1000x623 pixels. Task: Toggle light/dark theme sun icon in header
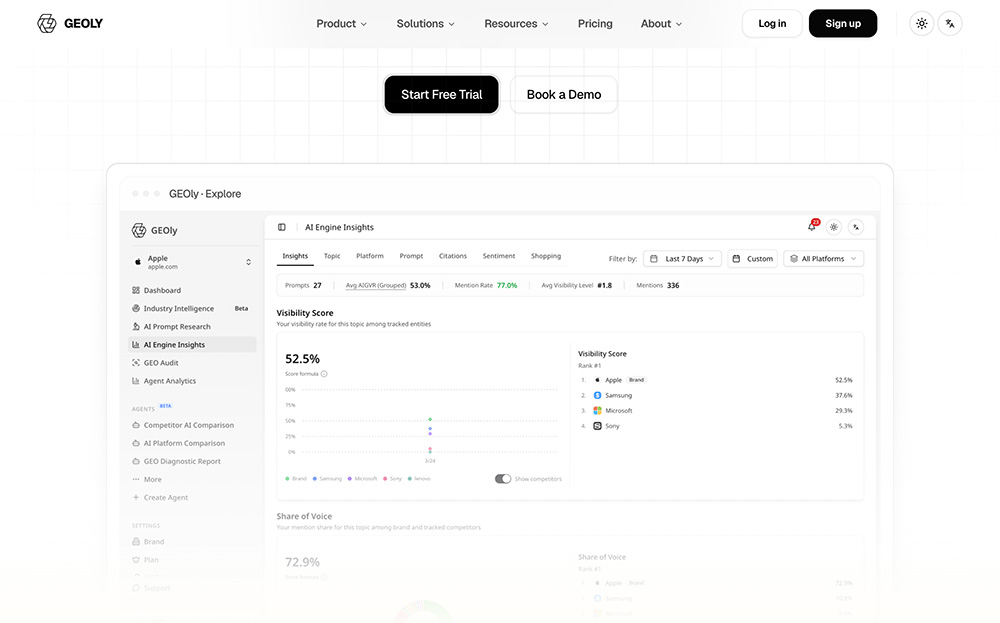pos(921,24)
